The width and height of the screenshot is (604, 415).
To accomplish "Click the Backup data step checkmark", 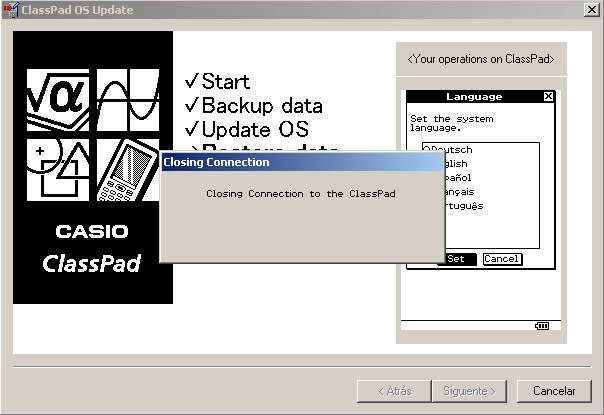I will 192,104.
